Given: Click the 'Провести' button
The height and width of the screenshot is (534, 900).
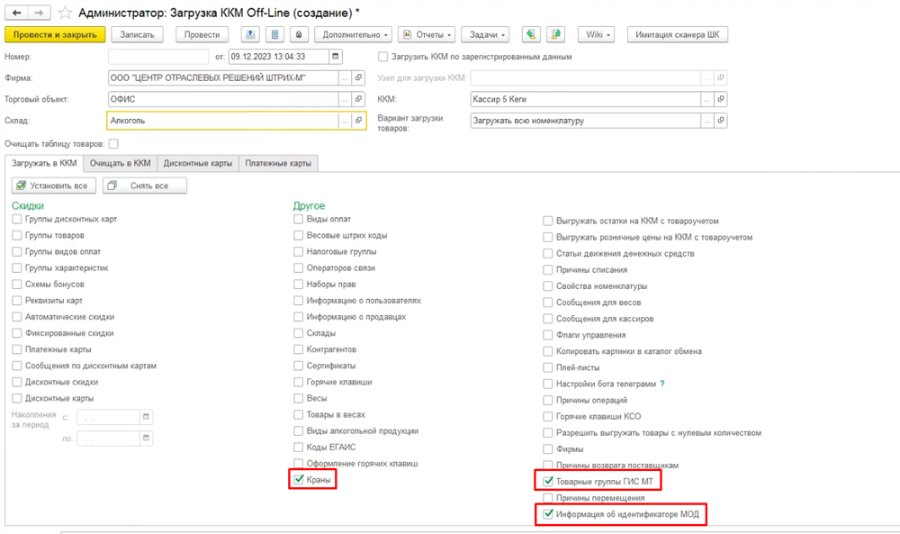Looking at the screenshot, I should click(202, 34).
